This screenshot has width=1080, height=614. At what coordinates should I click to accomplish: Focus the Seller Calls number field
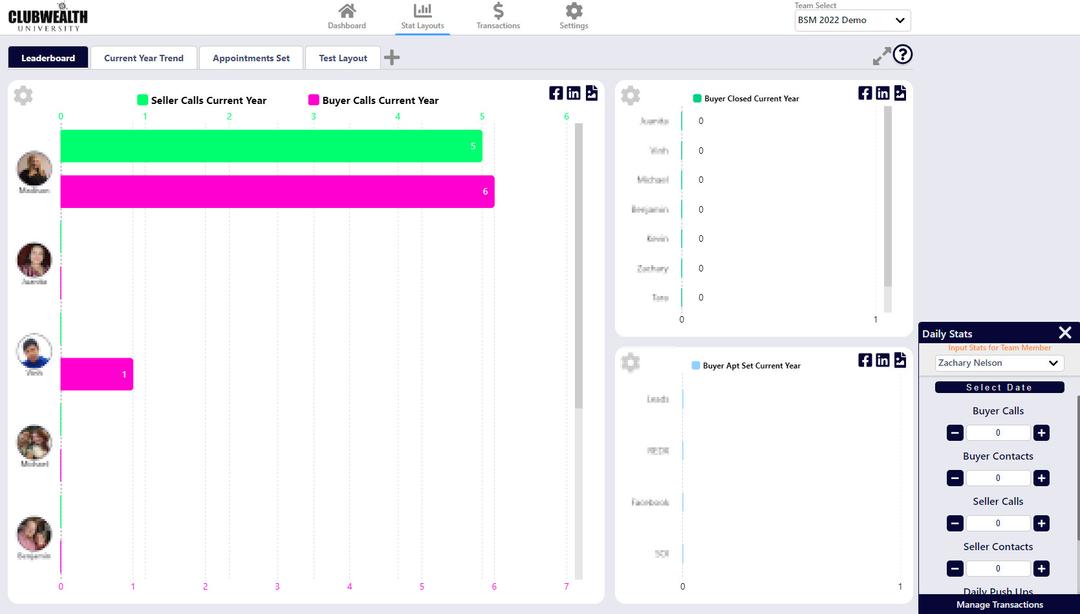(x=998, y=524)
